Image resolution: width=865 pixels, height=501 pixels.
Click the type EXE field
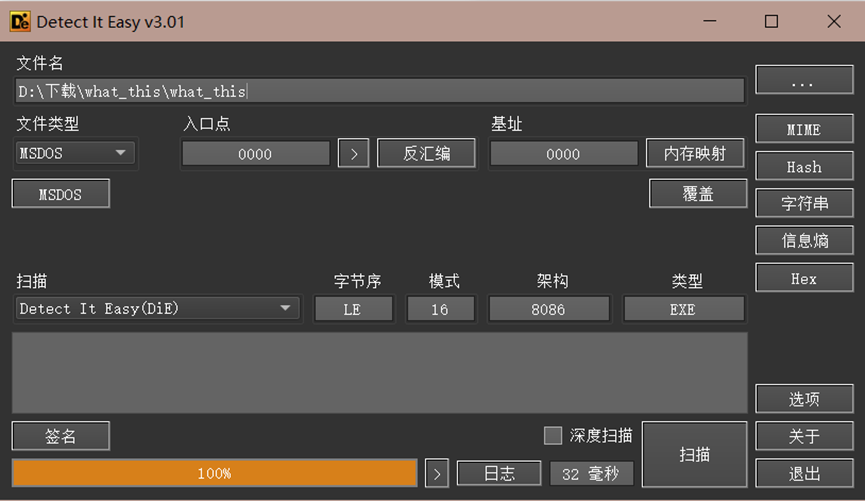(684, 309)
